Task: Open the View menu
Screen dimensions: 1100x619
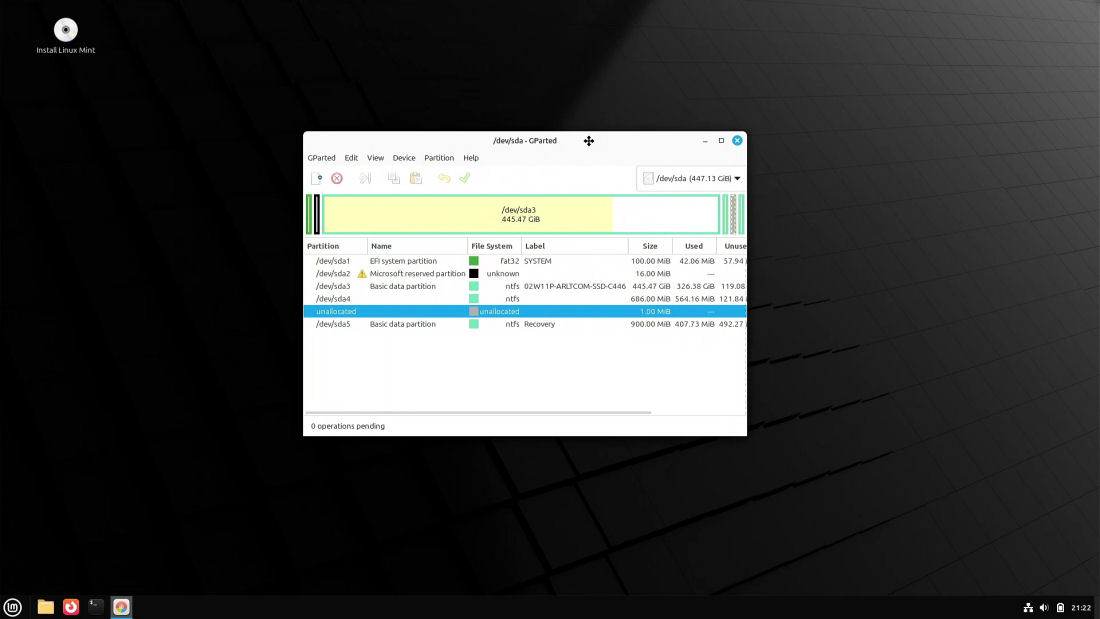Action: click(x=375, y=158)
